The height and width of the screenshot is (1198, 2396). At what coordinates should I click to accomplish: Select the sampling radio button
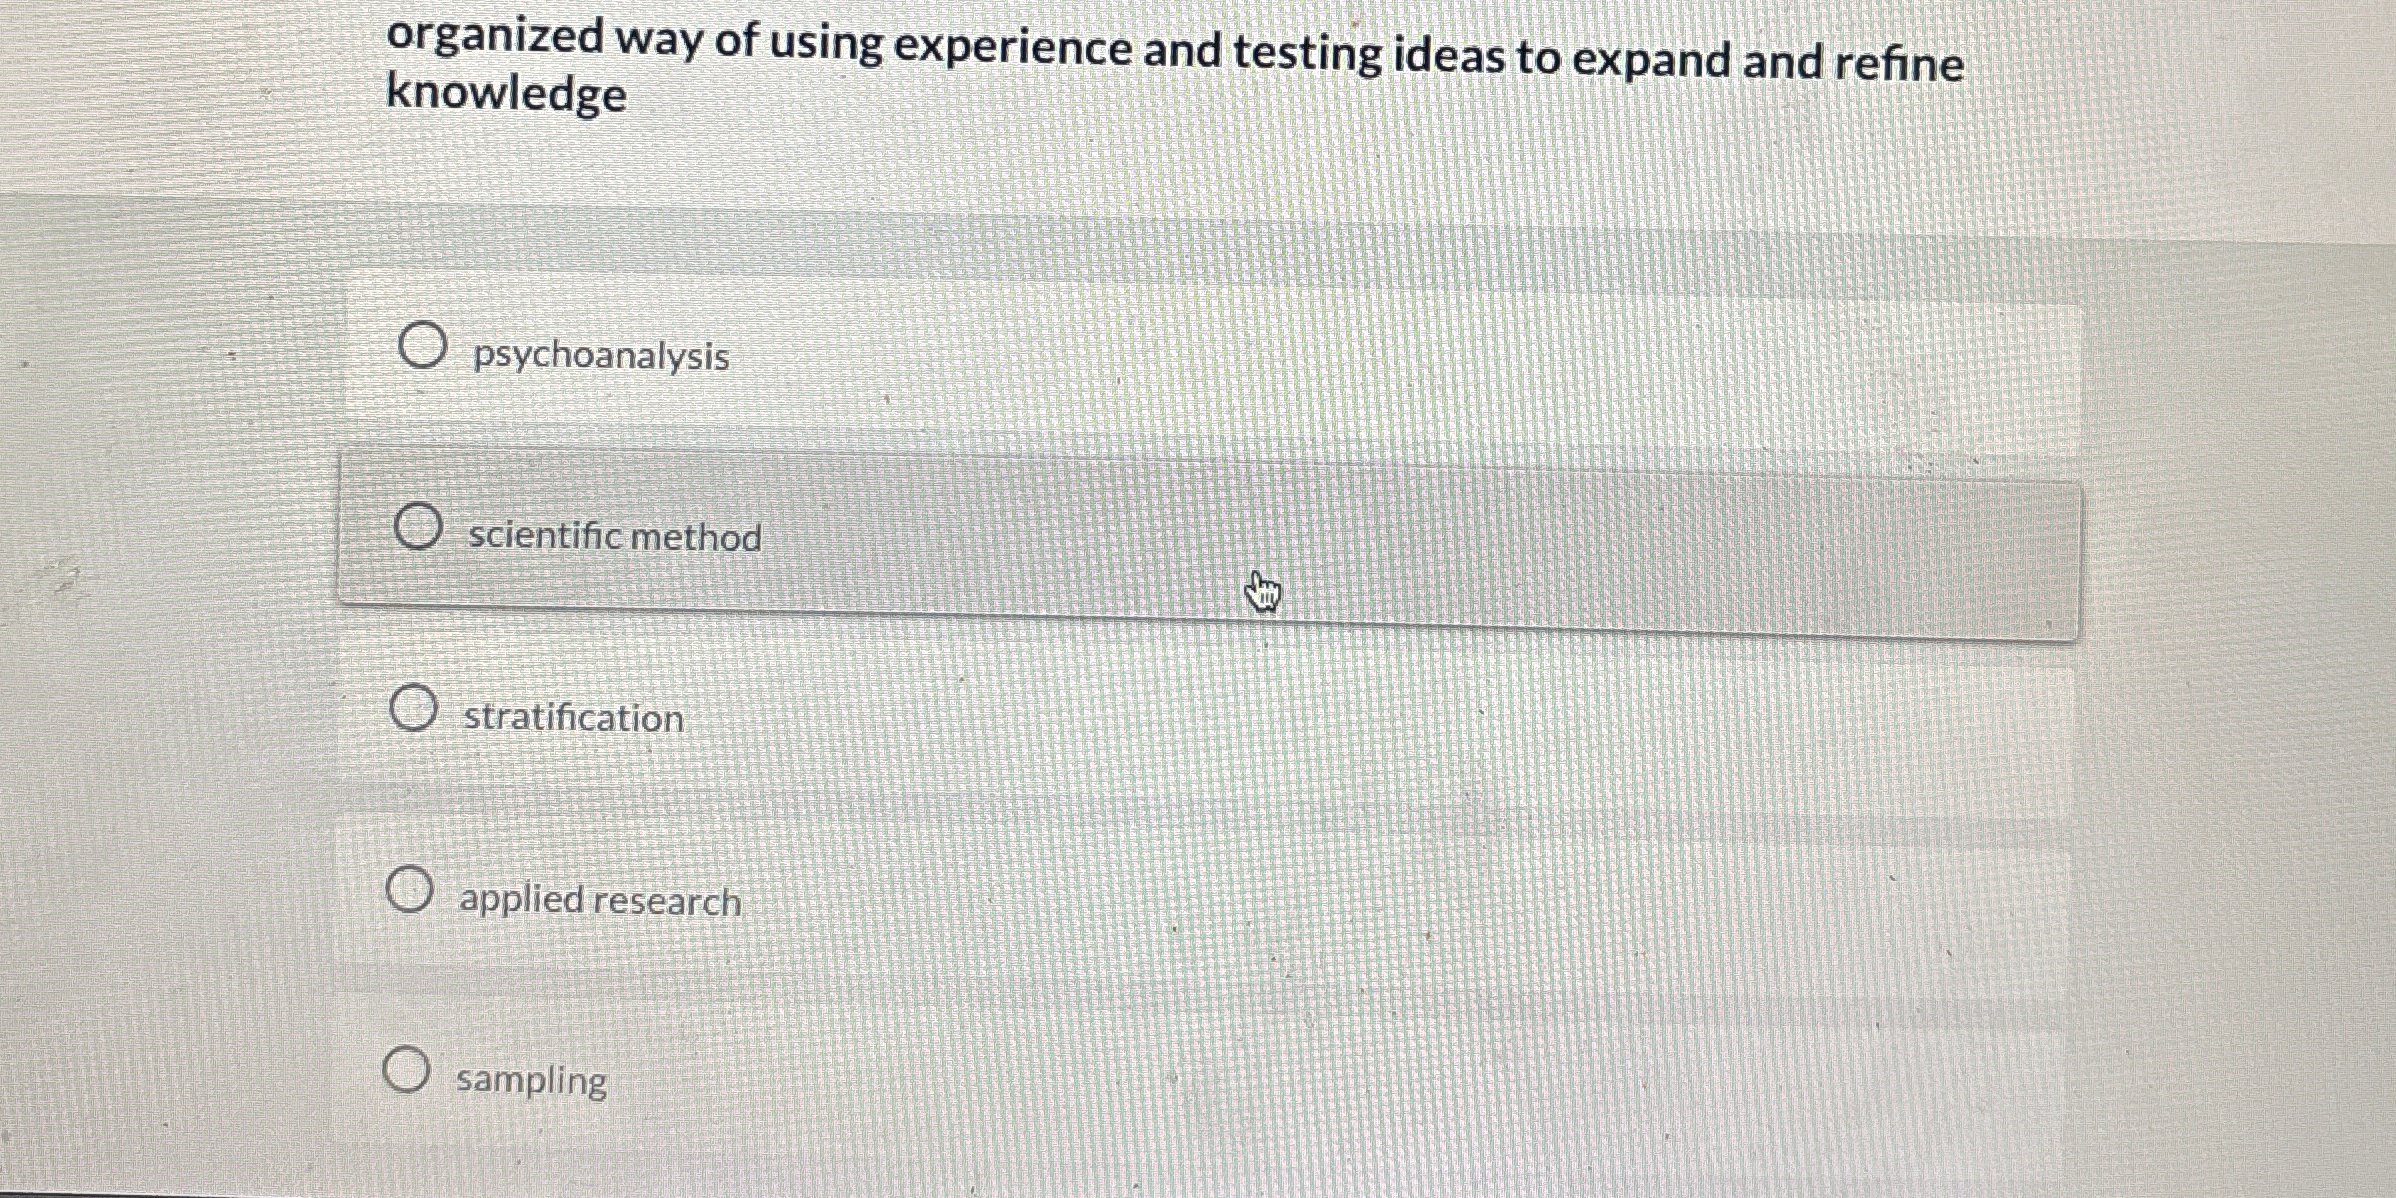pos(406,1070)
